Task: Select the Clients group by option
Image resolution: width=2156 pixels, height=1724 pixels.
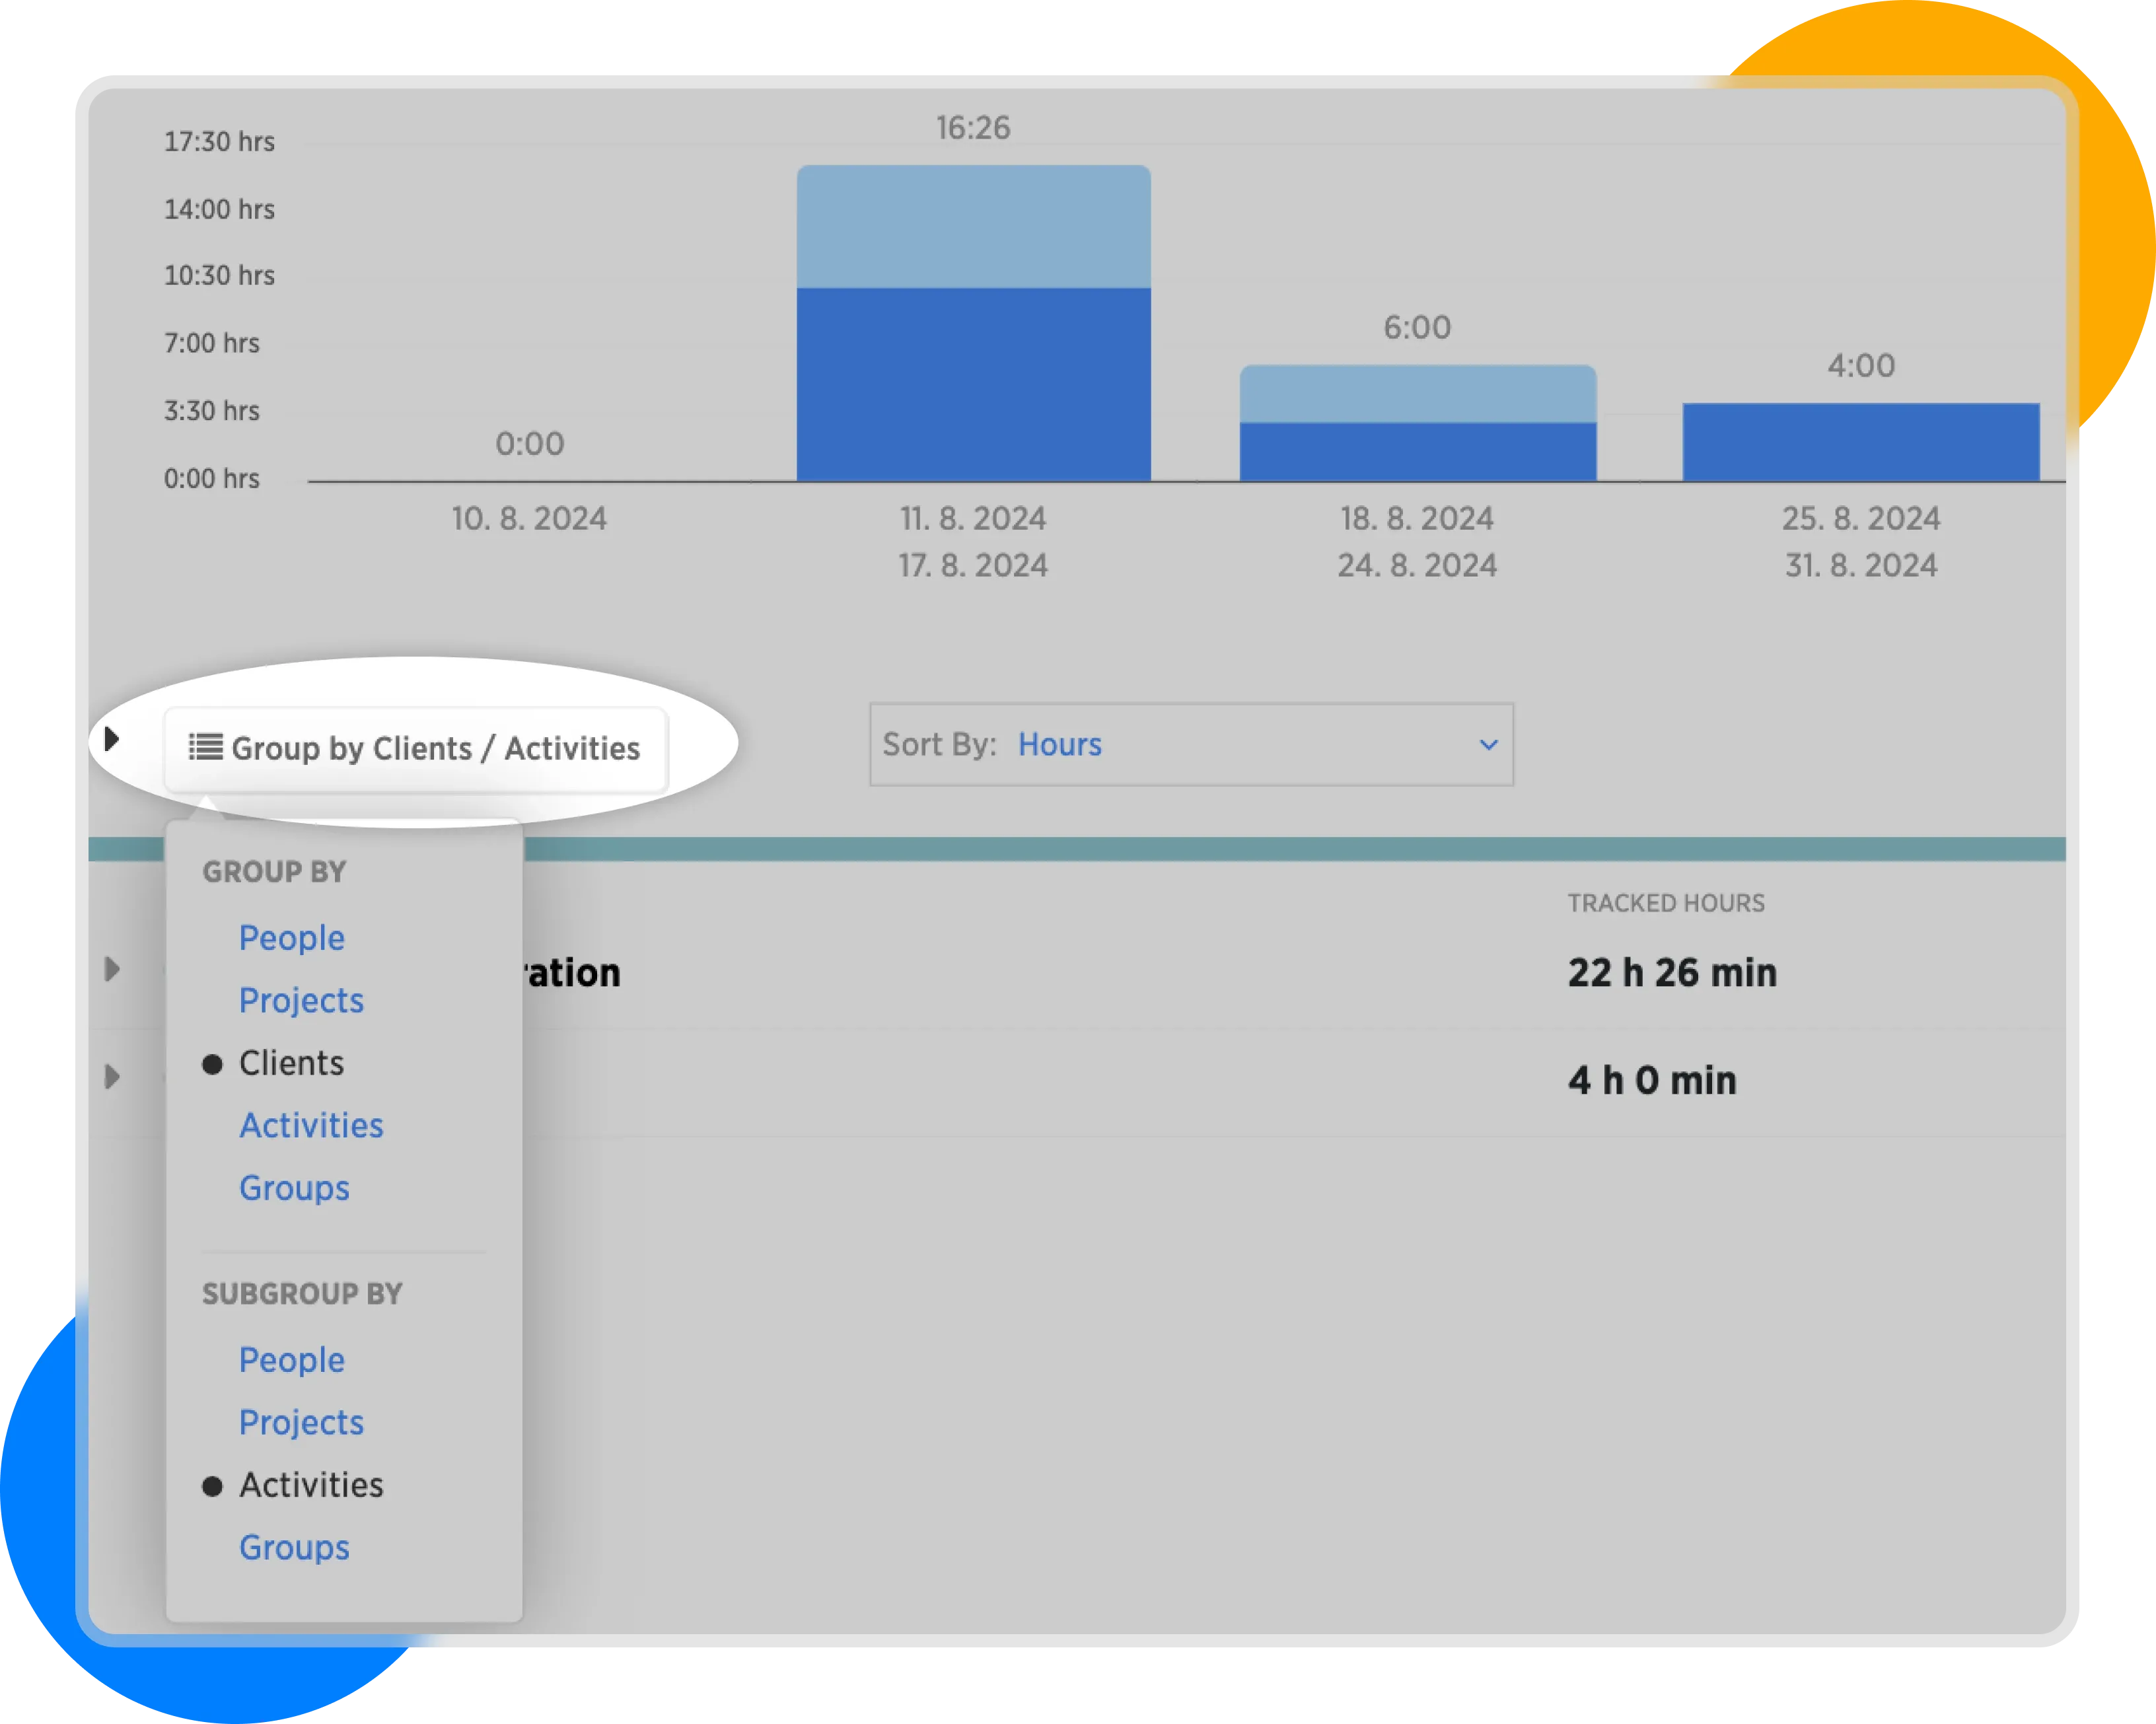Action: 291,1063
